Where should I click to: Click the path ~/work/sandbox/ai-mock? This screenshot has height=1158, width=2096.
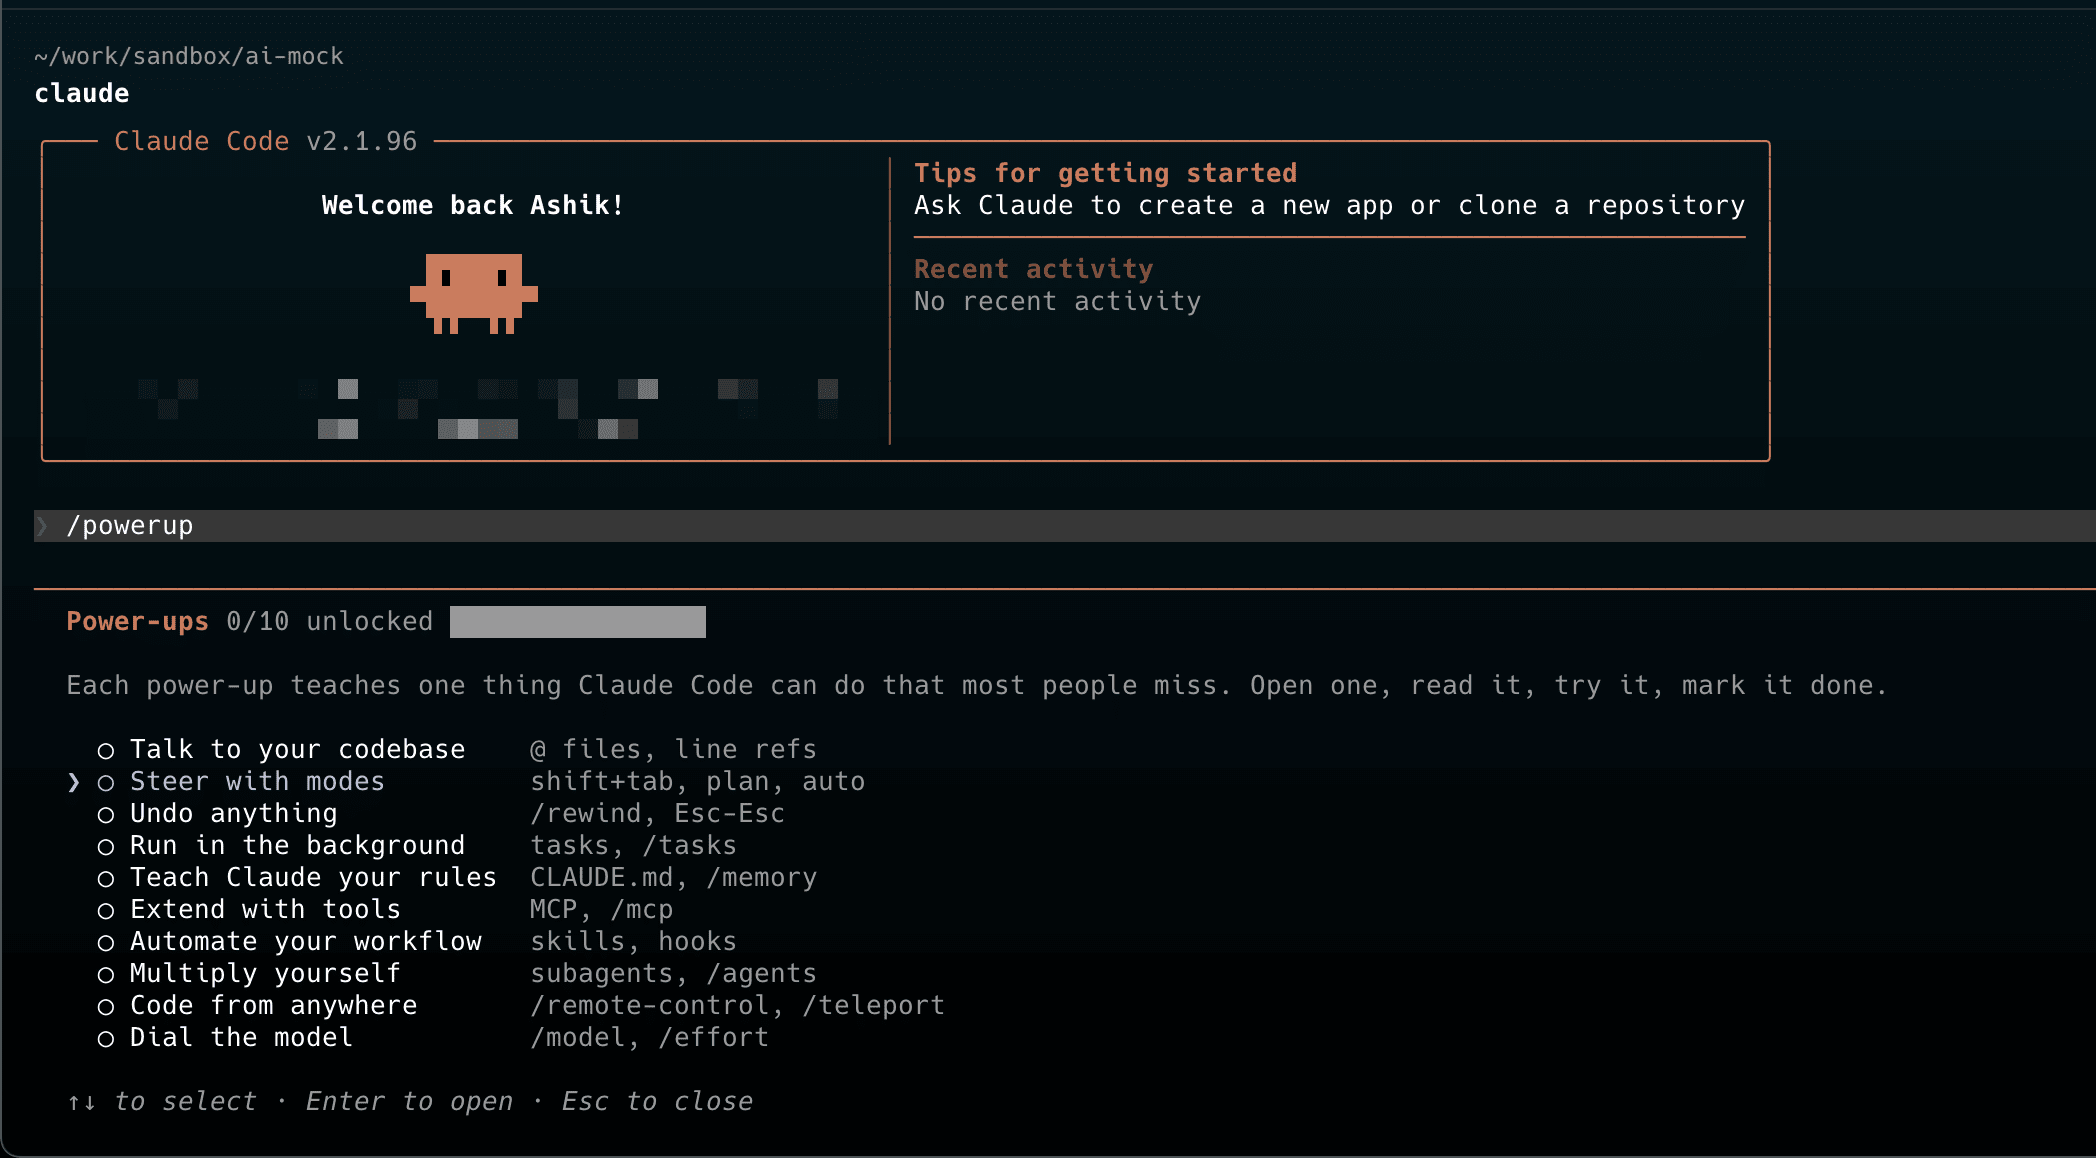188,56
